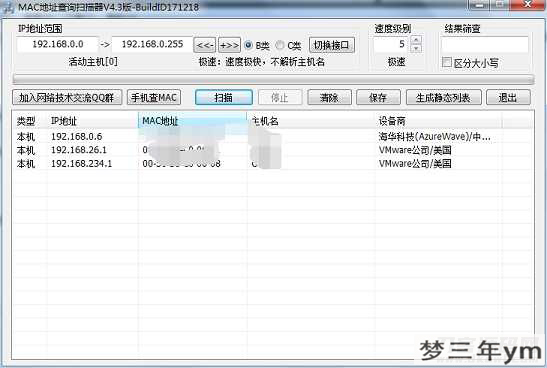The height and width of the screenshot is (368, 547).
Task: Toggle the 区分大小写 checkbox
Action: point(447,62)
